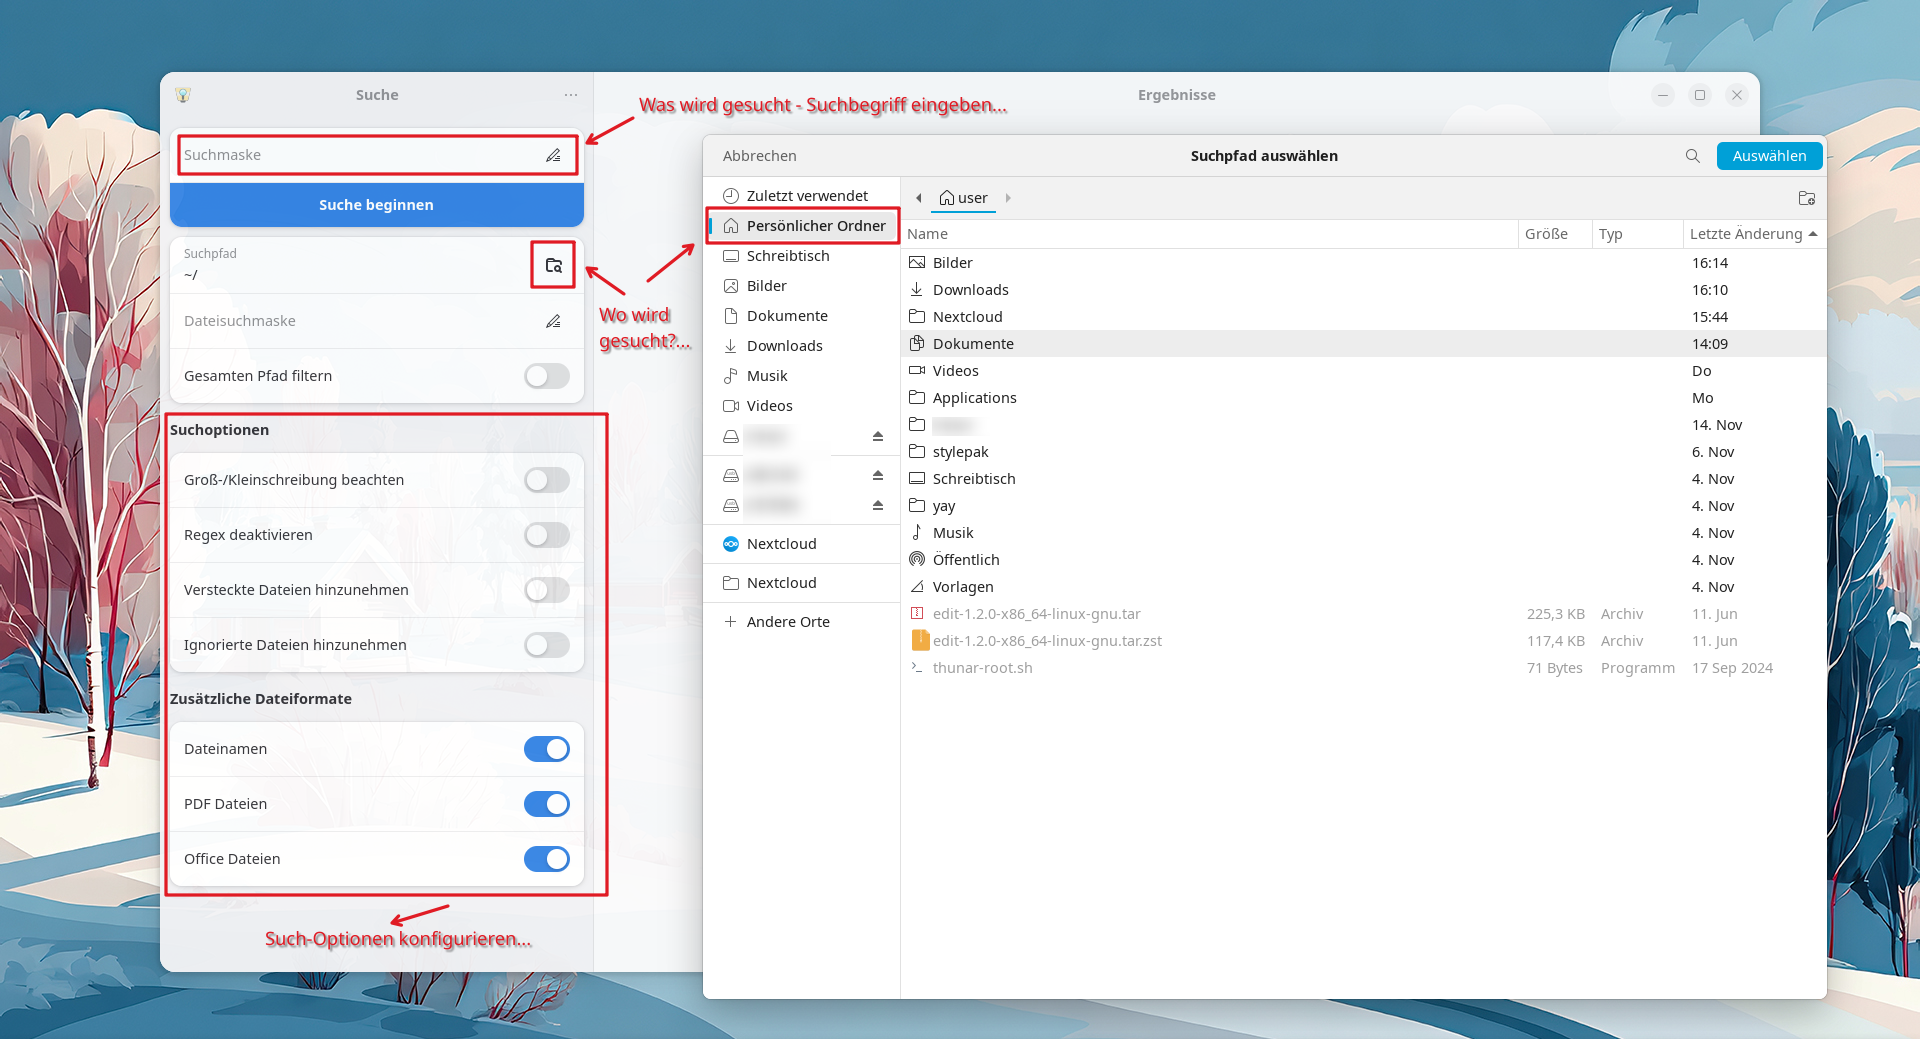This screenshot has width=1920, height=1039.
Task: Eject the first mounted drive
Action: point(877,436)
